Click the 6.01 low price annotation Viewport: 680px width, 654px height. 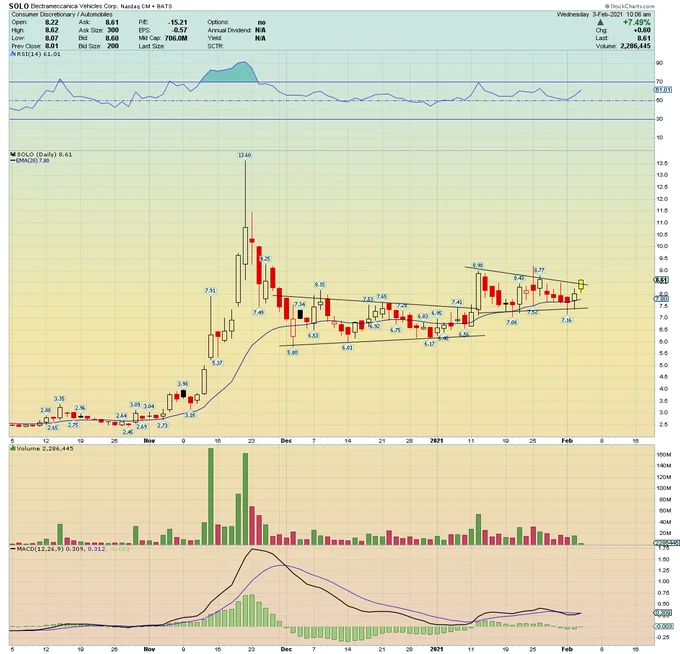[x=347, y=348]
